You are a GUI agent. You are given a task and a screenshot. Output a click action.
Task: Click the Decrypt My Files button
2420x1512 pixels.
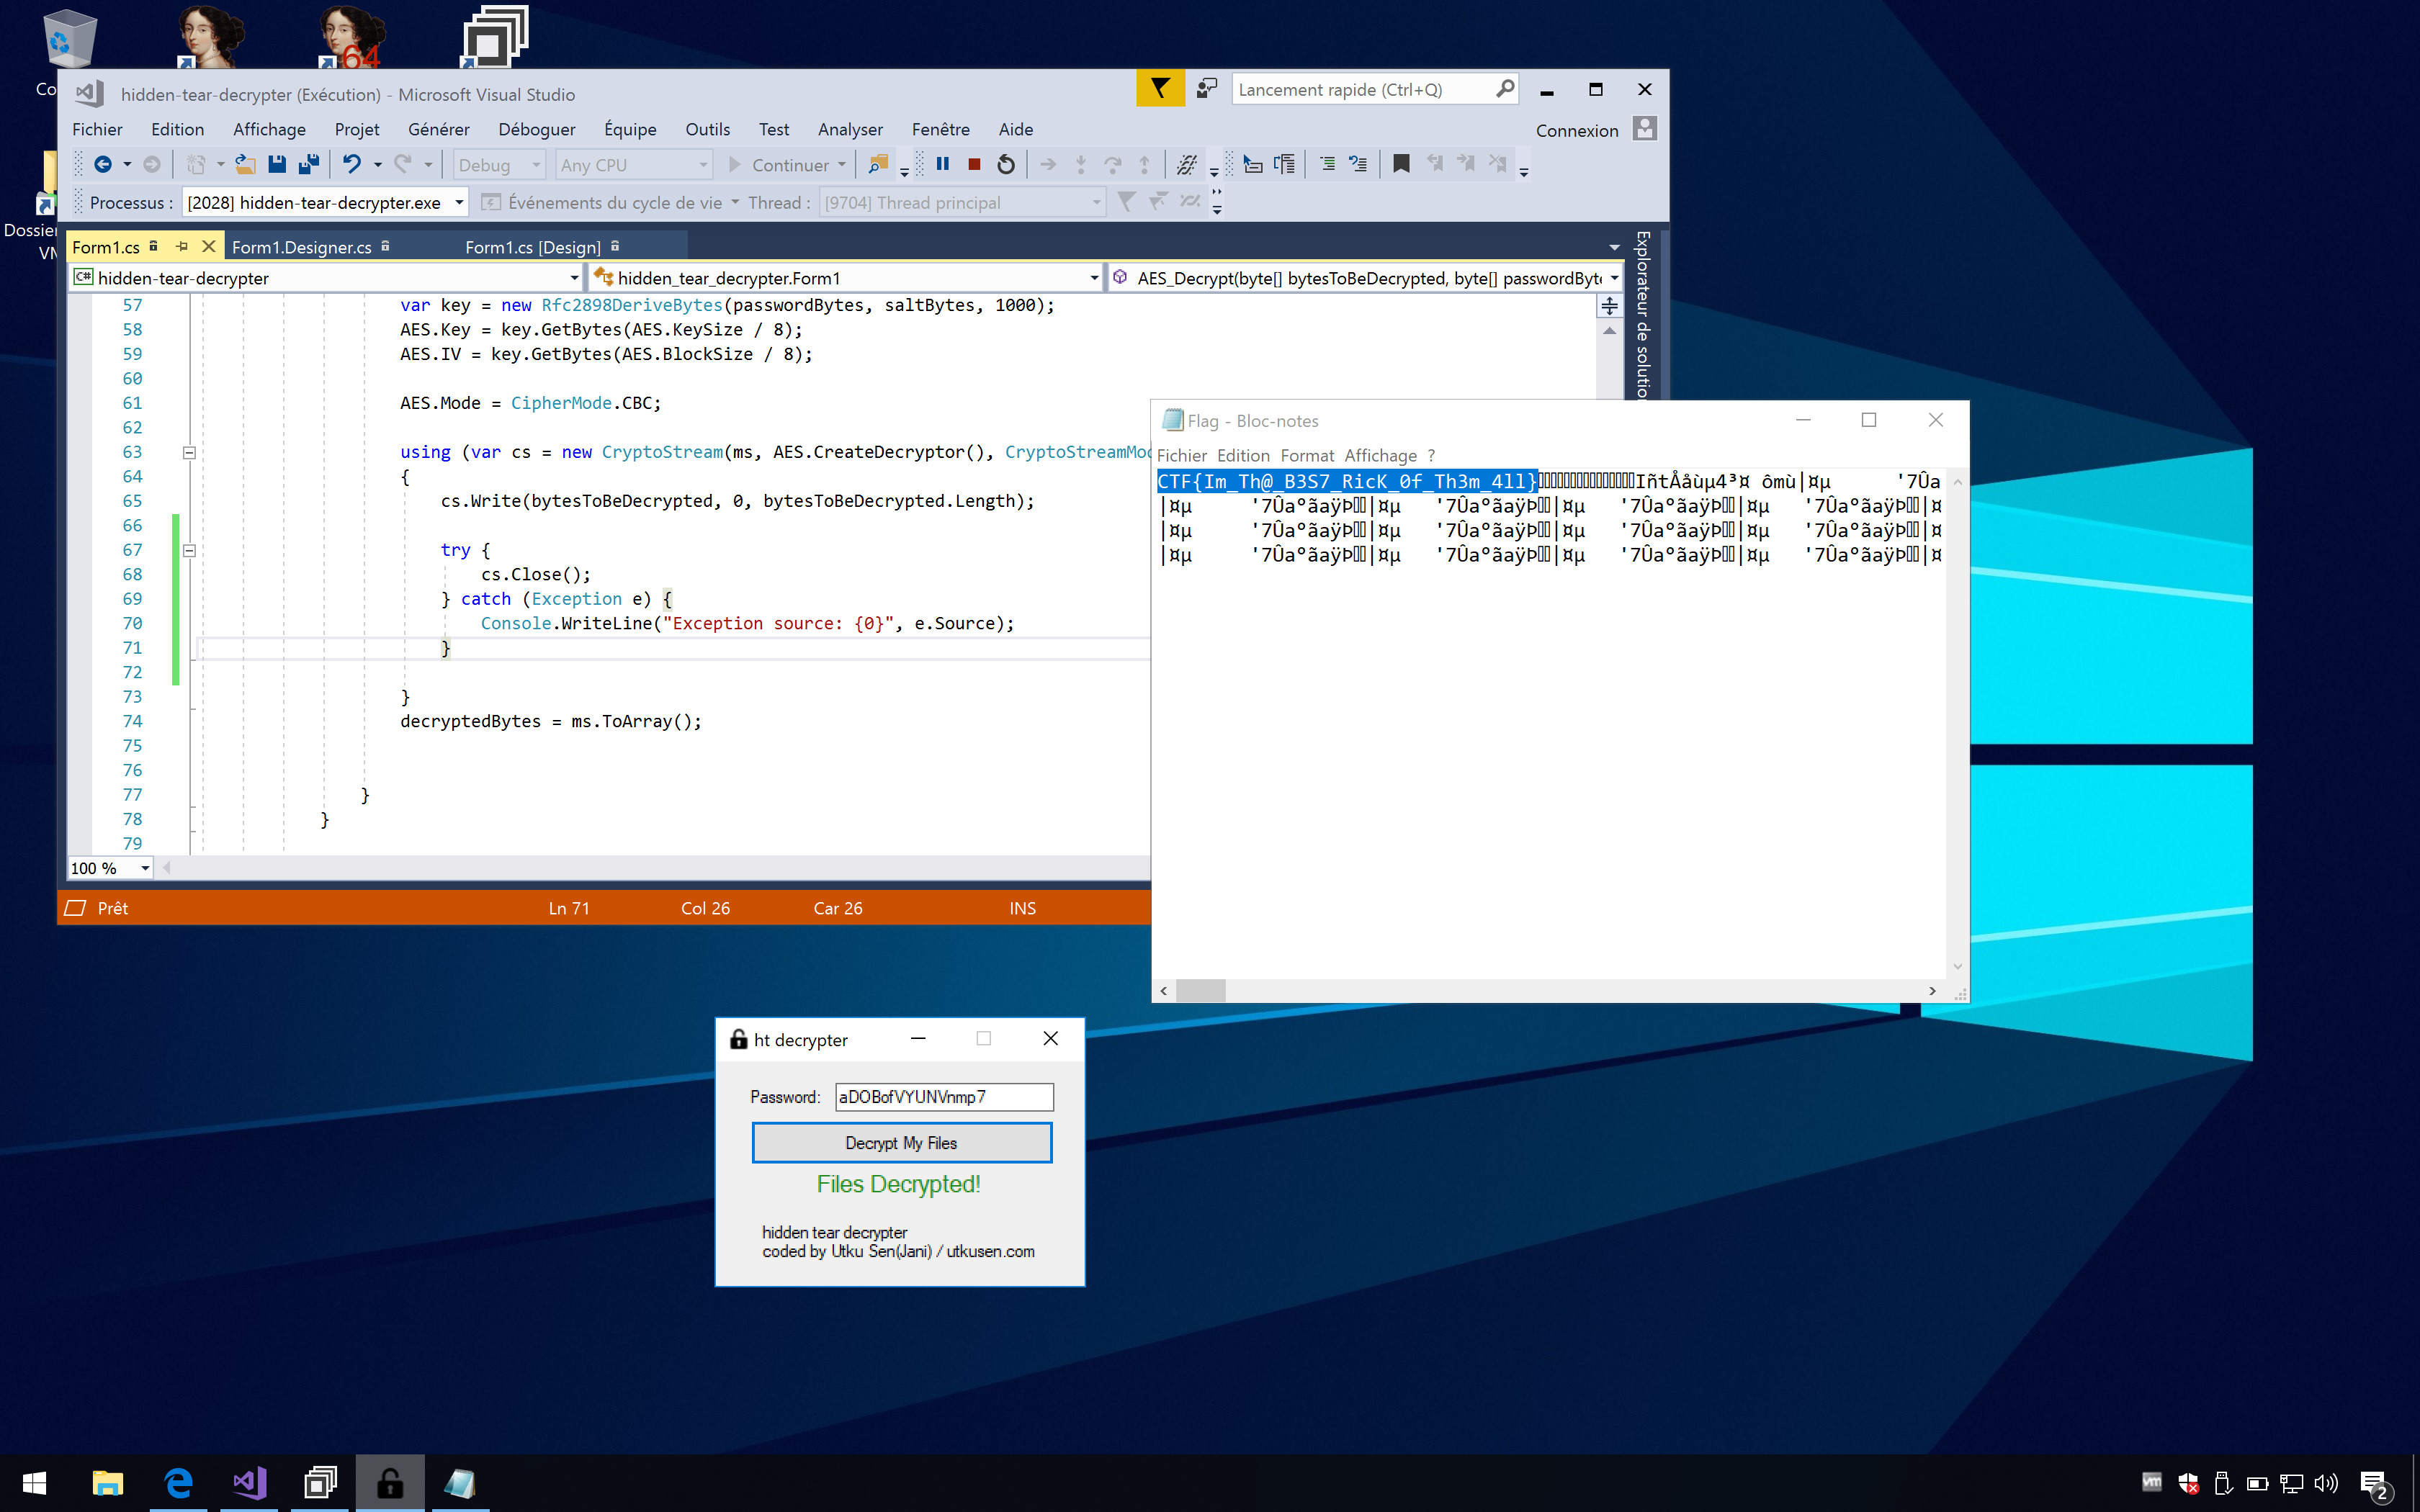[x=901, y=1143]
